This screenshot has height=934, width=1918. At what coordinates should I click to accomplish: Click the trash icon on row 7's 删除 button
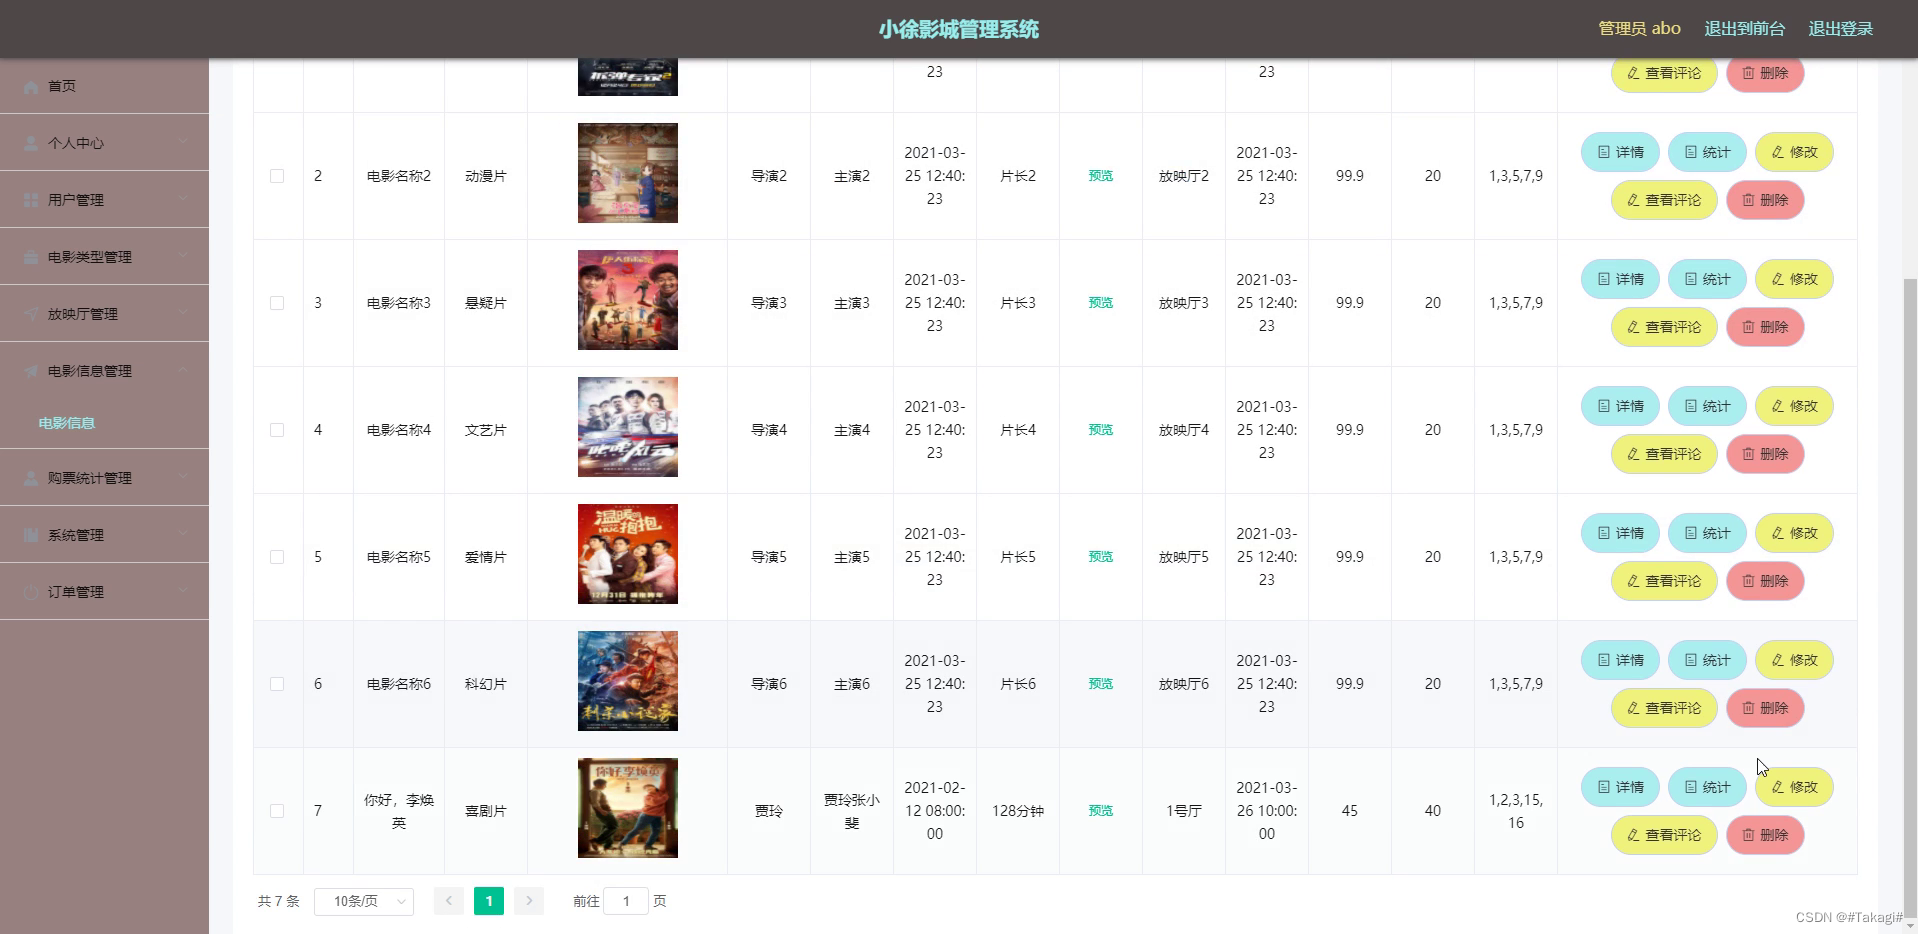[x=1747, y=835]
